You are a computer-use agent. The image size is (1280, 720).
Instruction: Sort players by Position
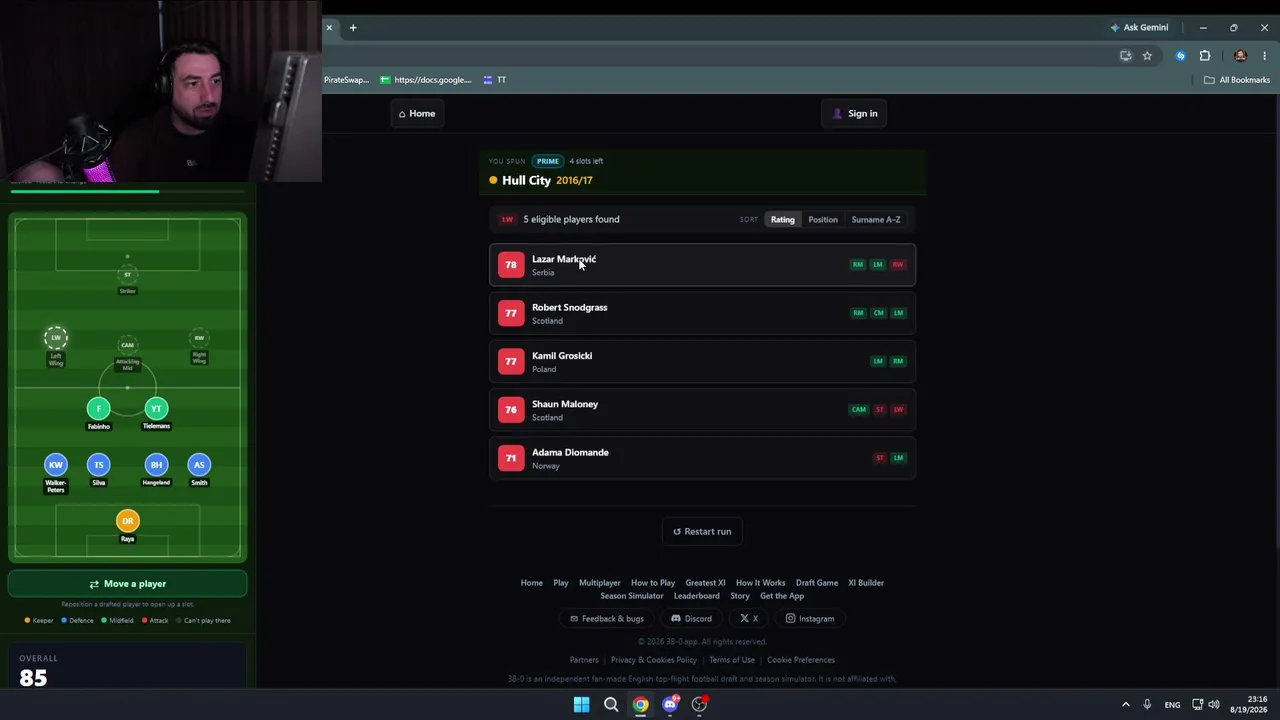[x=823, y=220]
